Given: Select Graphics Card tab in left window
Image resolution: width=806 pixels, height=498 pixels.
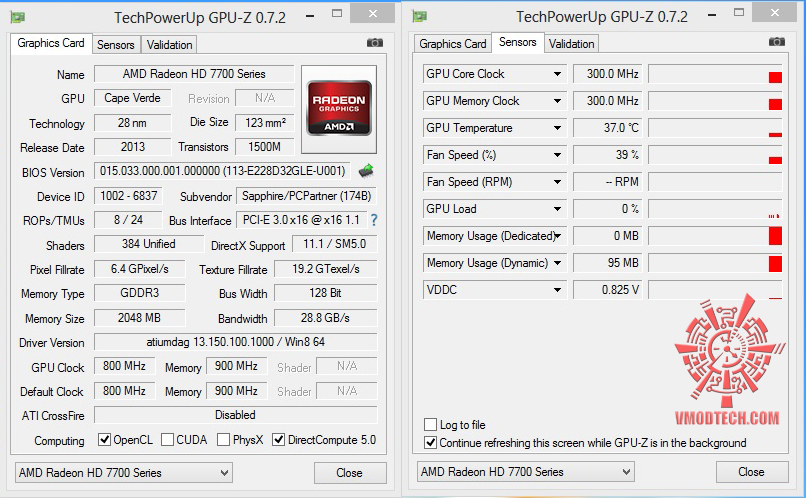Looking at the screenshot, I should pyautogui.click(x=51, y=43).
